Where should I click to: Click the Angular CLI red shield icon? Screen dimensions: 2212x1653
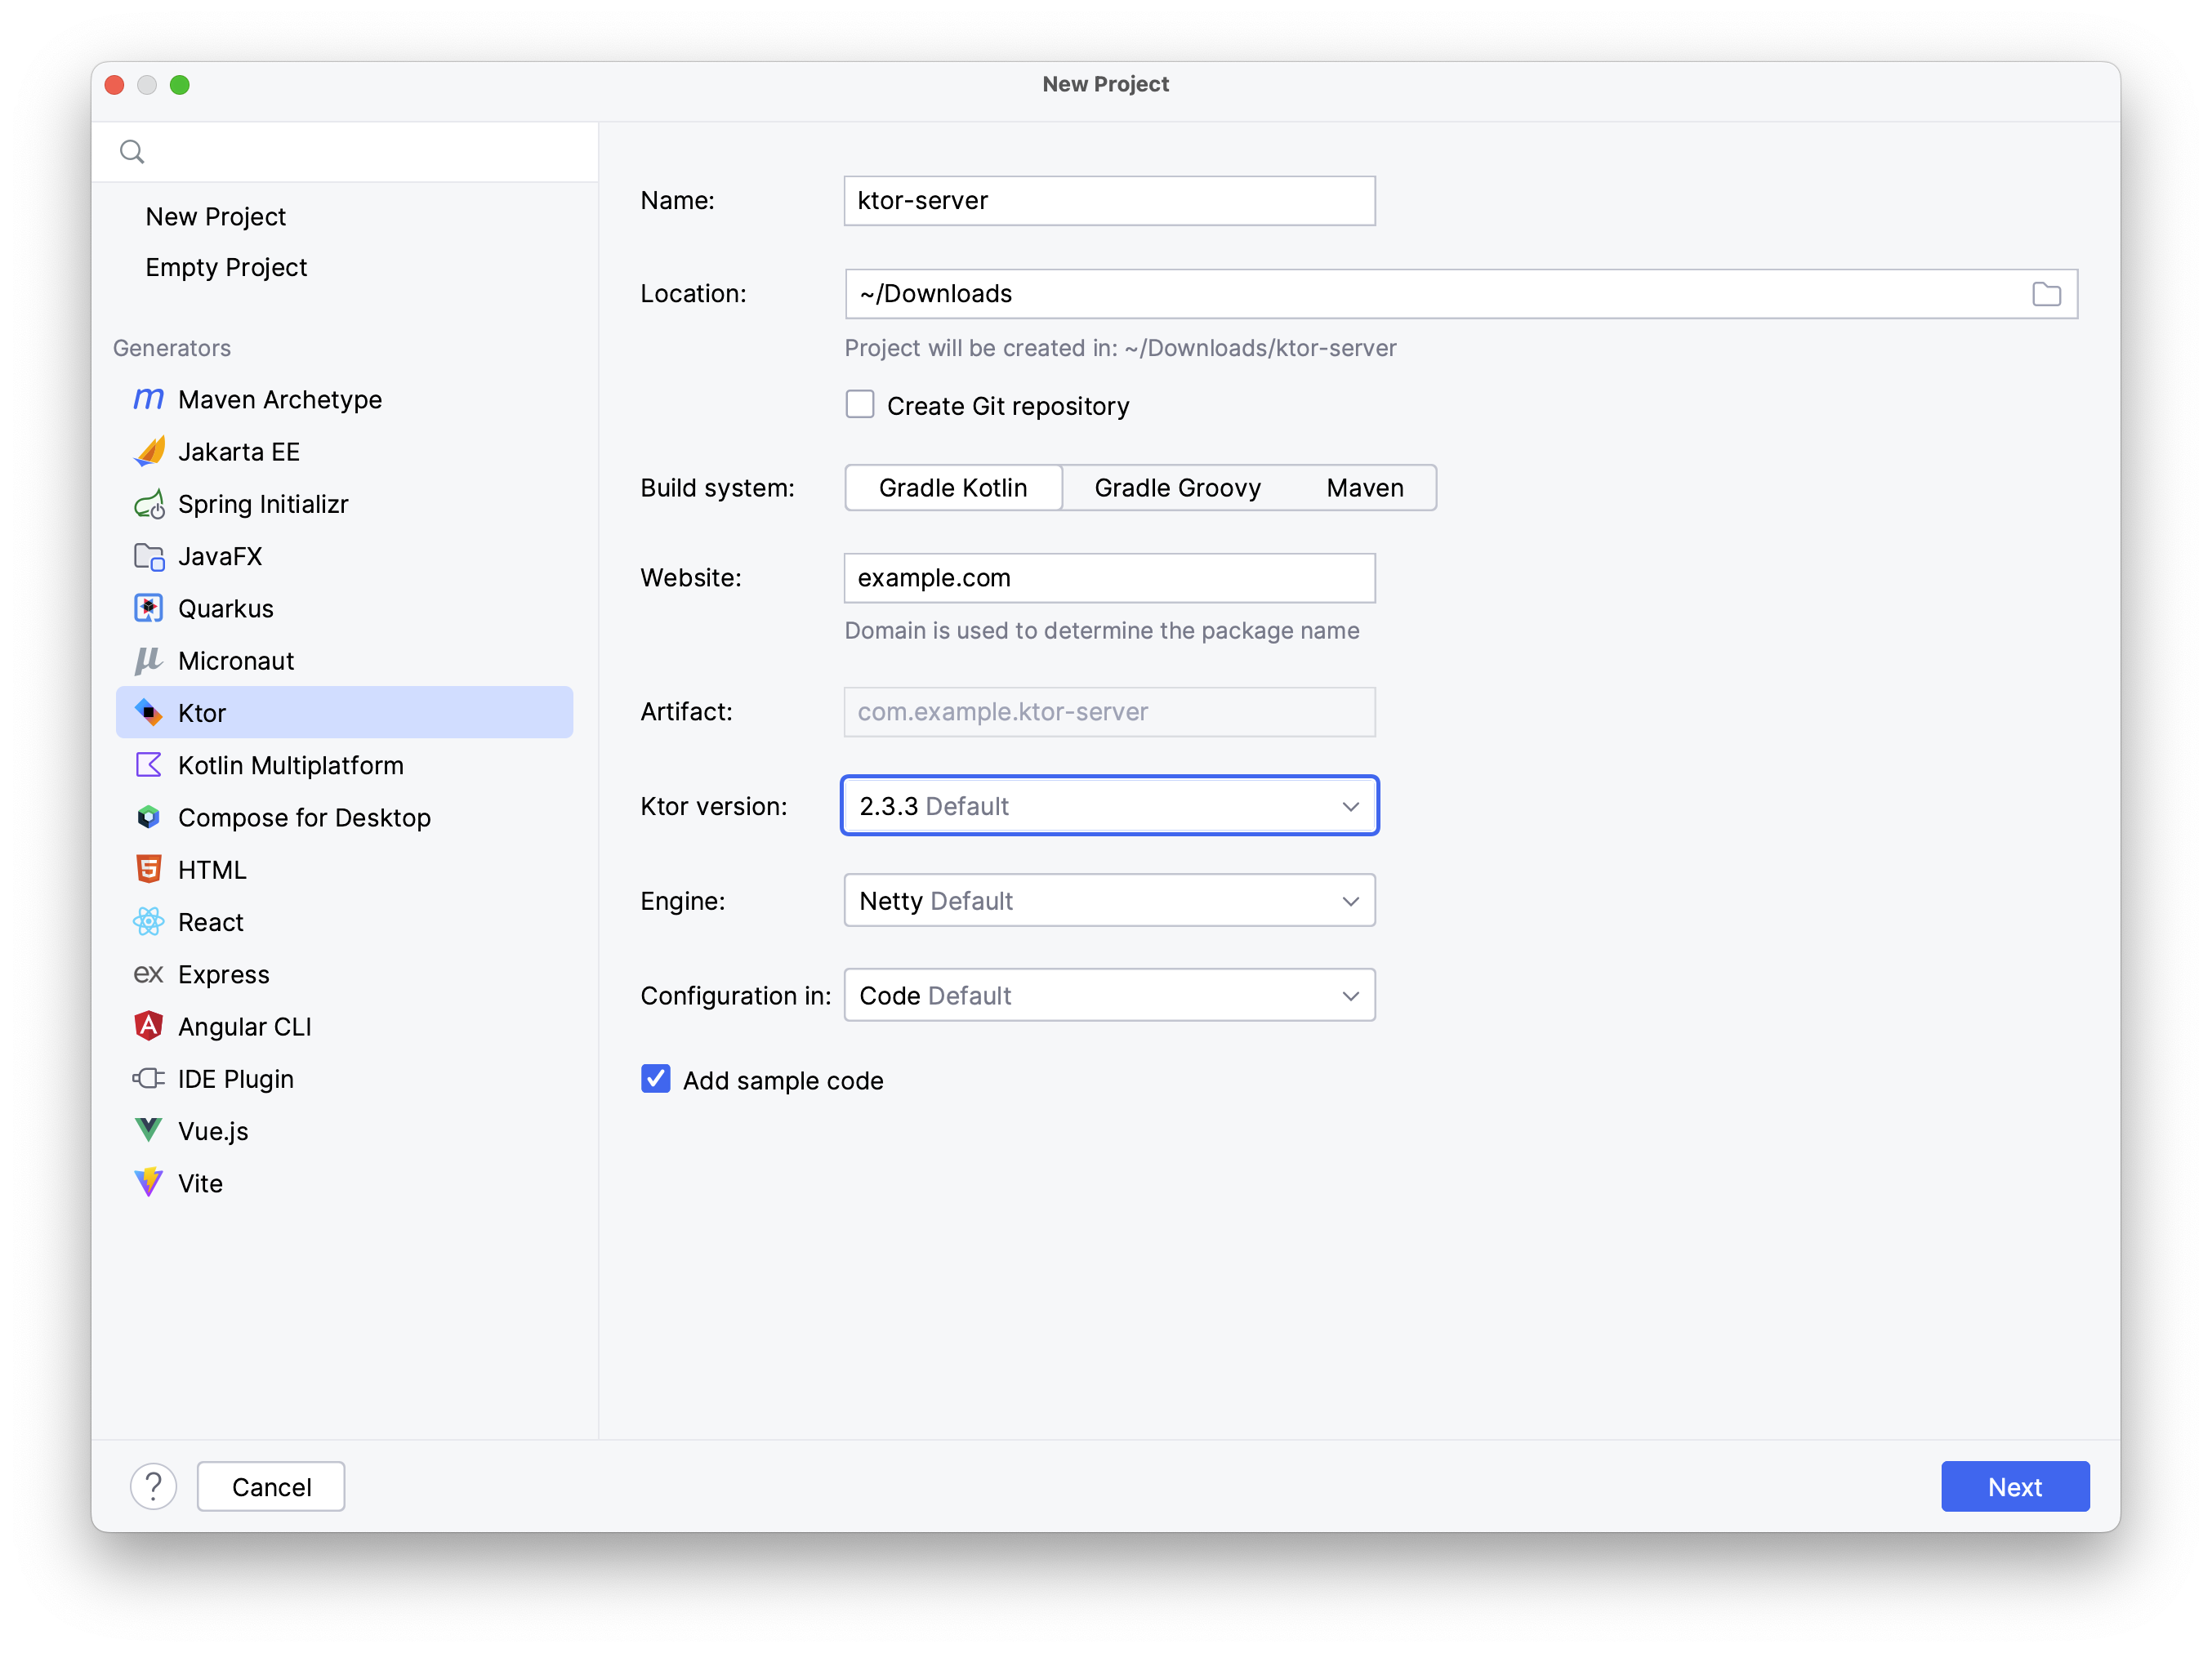coord(148,1026)
